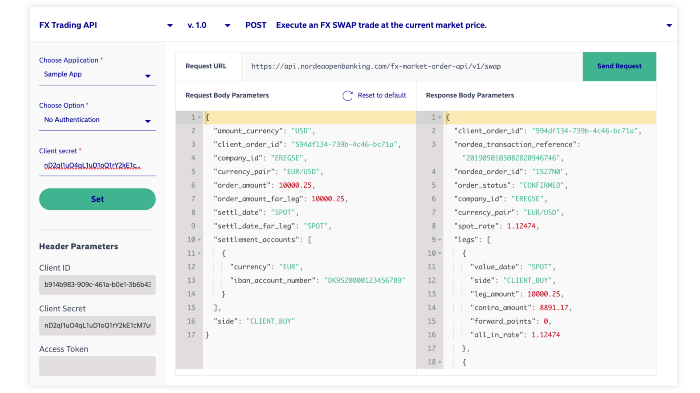This screenshot has width=700, height=393.
Task: Open the v. 1.0 version dropdown
Action: click(227, 25)
